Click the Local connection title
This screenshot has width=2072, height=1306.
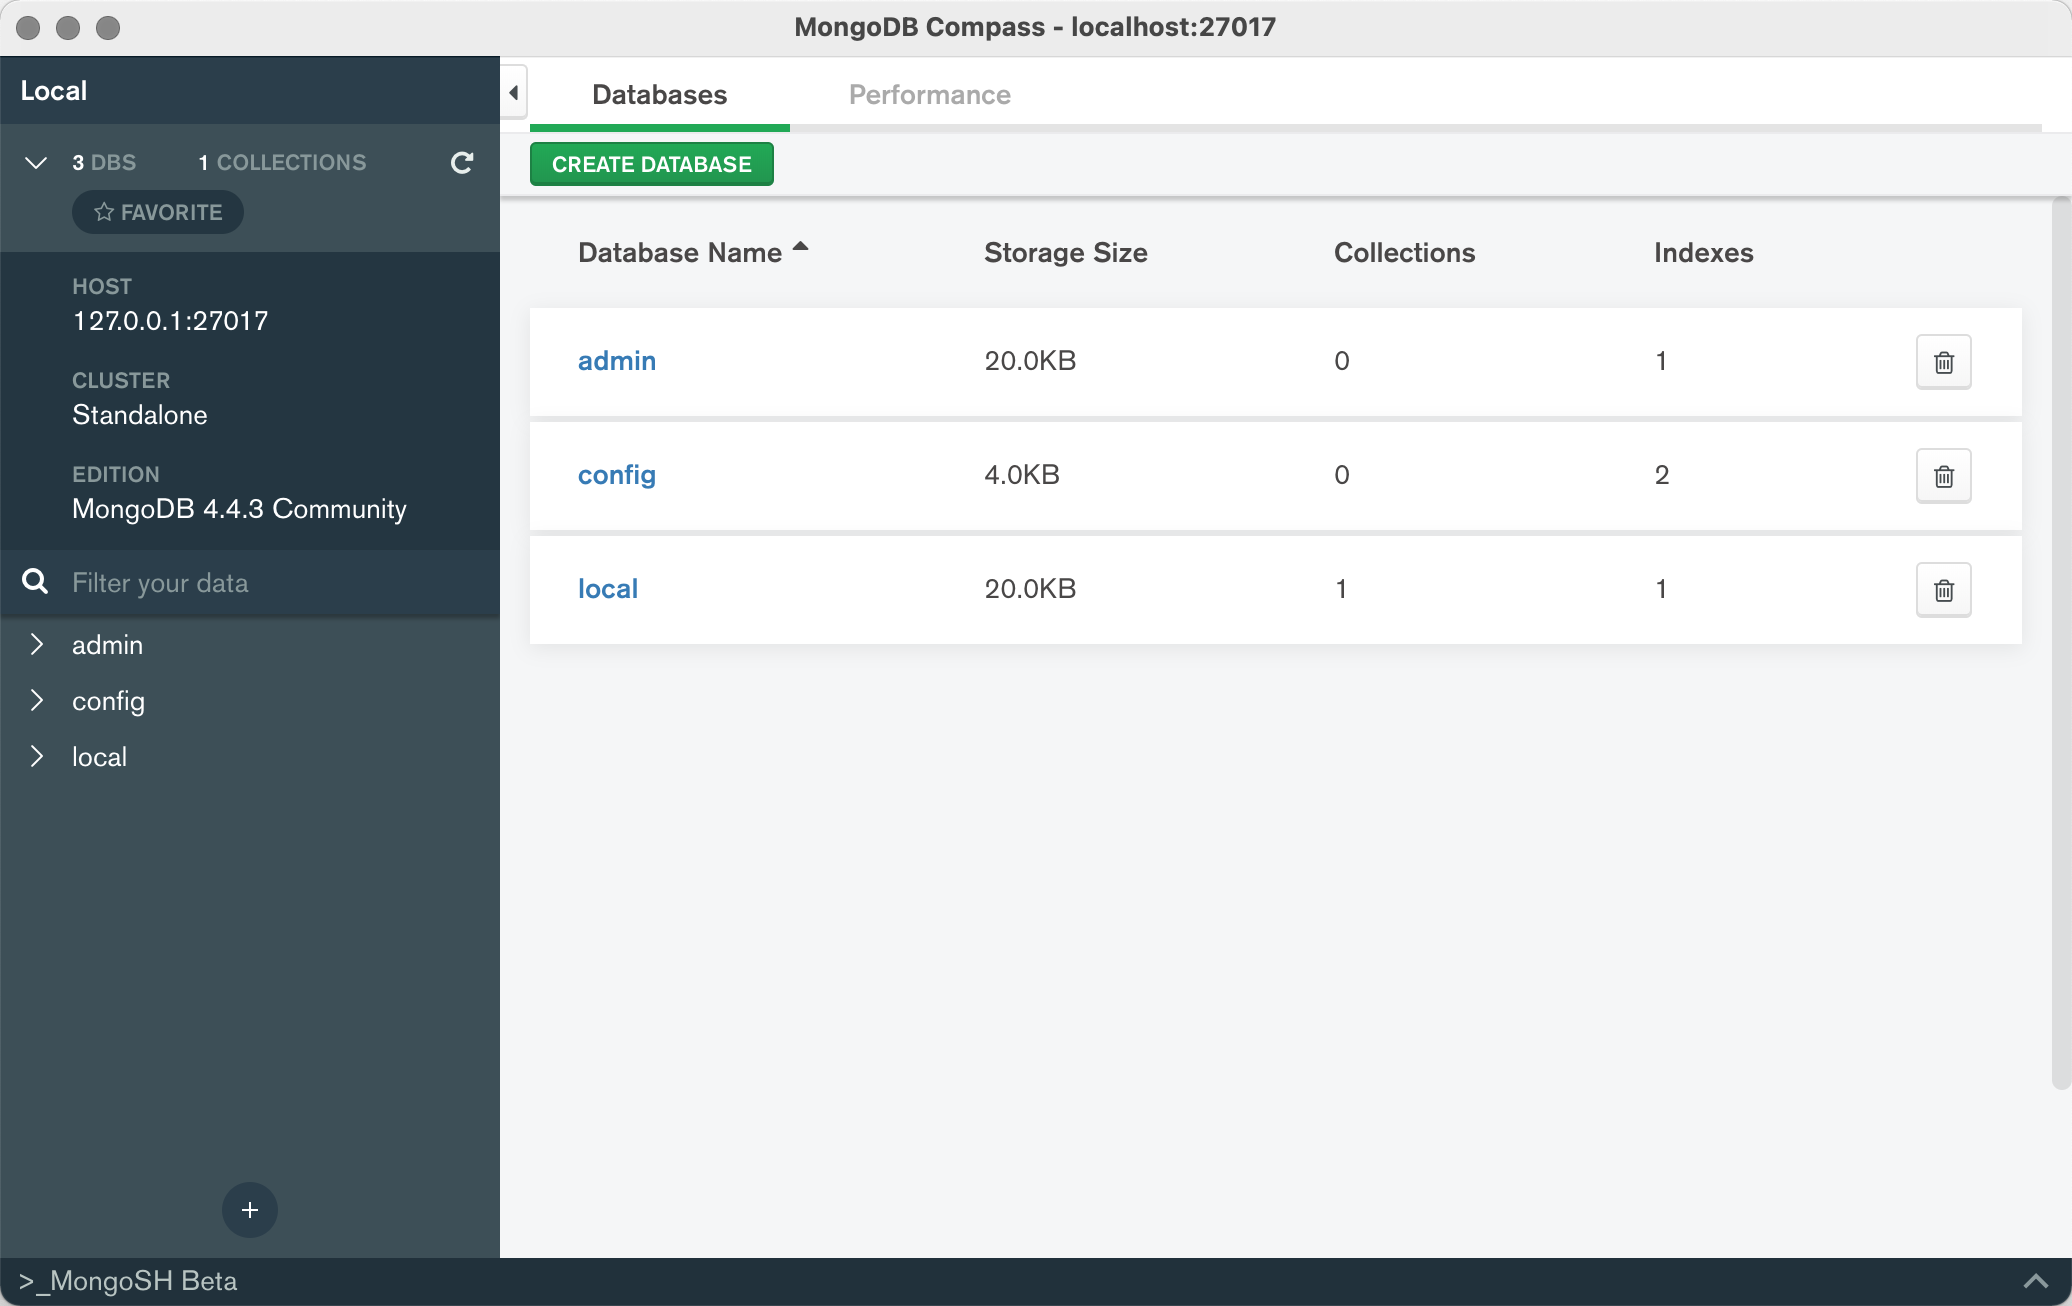point(54,91)
